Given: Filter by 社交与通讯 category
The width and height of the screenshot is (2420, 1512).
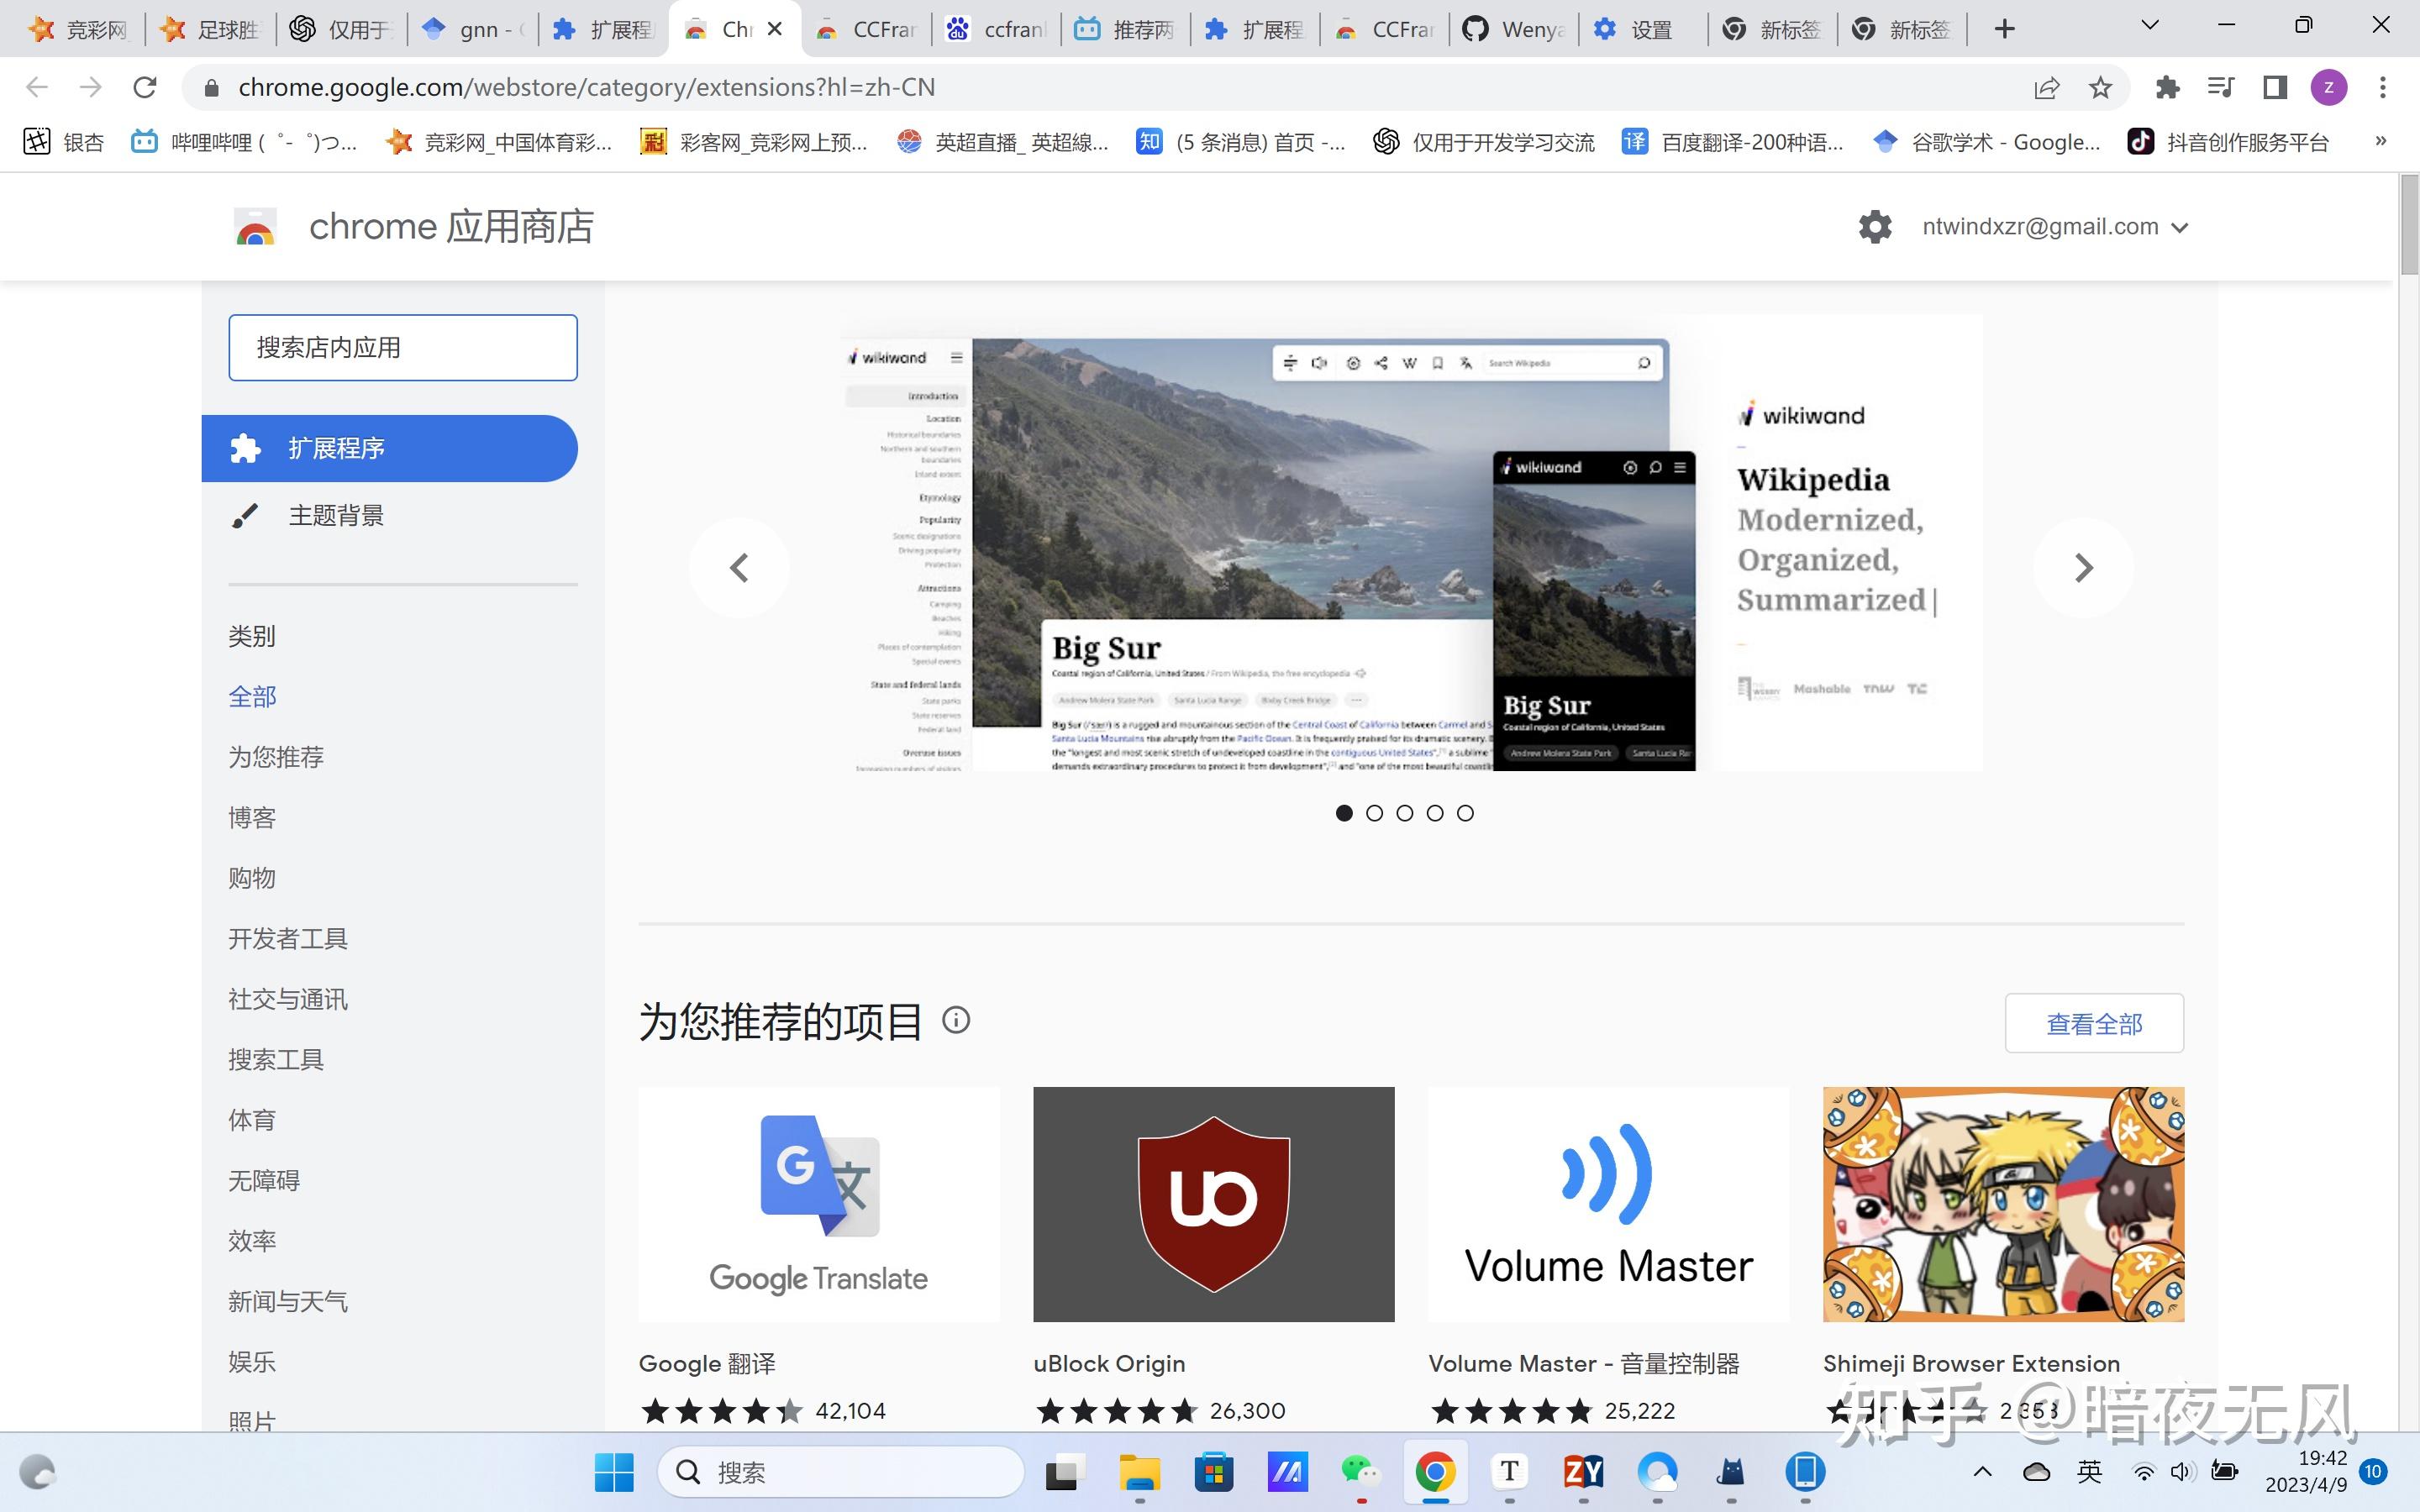Looking at the screenshot, I should click(x=288, y=999).
